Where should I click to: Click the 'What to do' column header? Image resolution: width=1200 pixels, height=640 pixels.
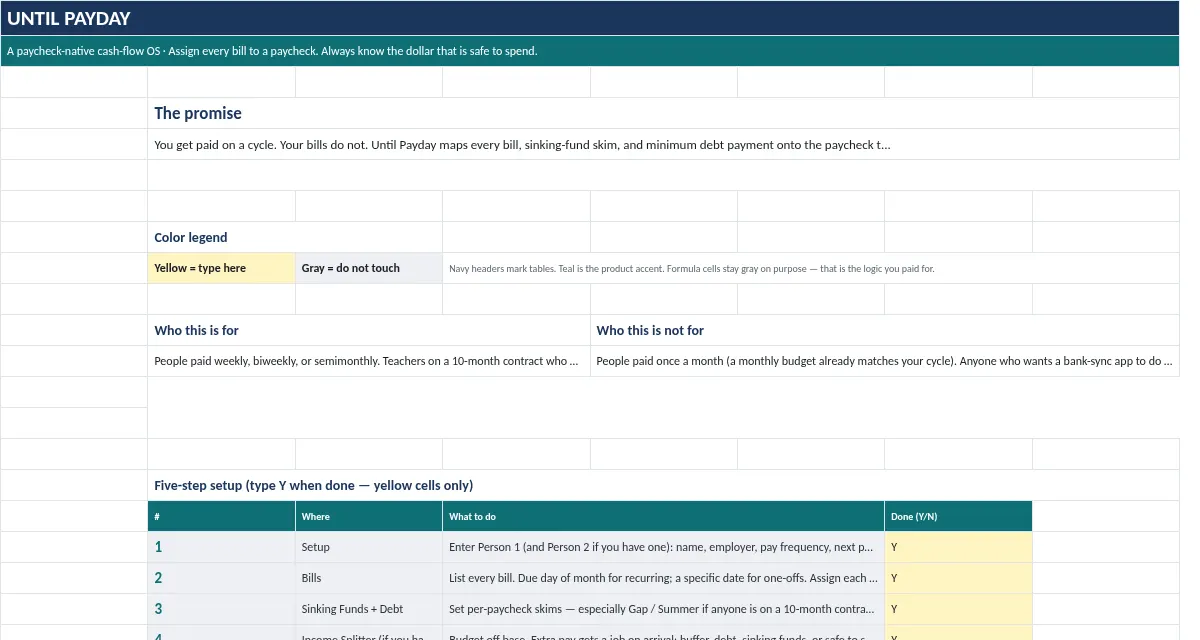point(664,516)
